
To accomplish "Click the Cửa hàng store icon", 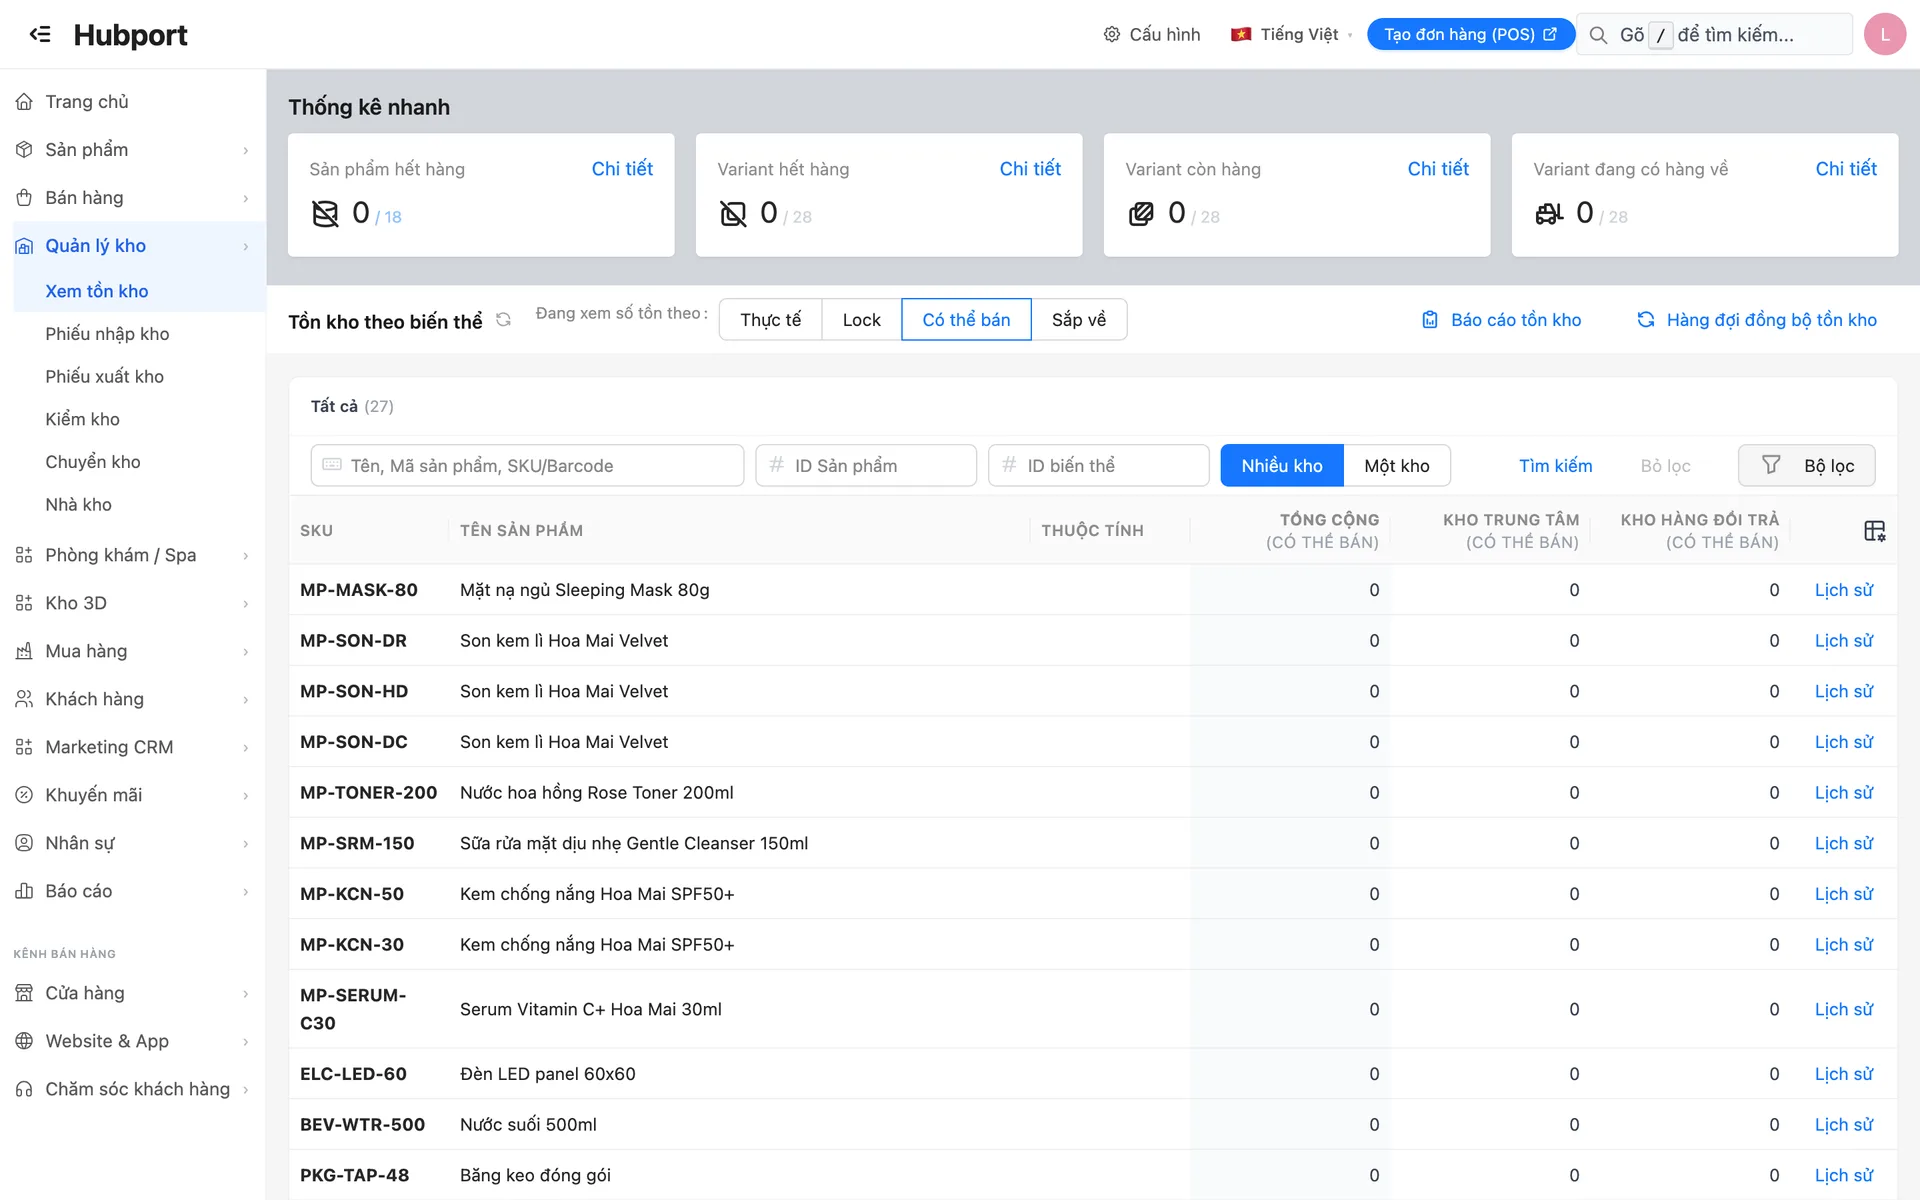I will pyautogui.click(x=24, y=993).
